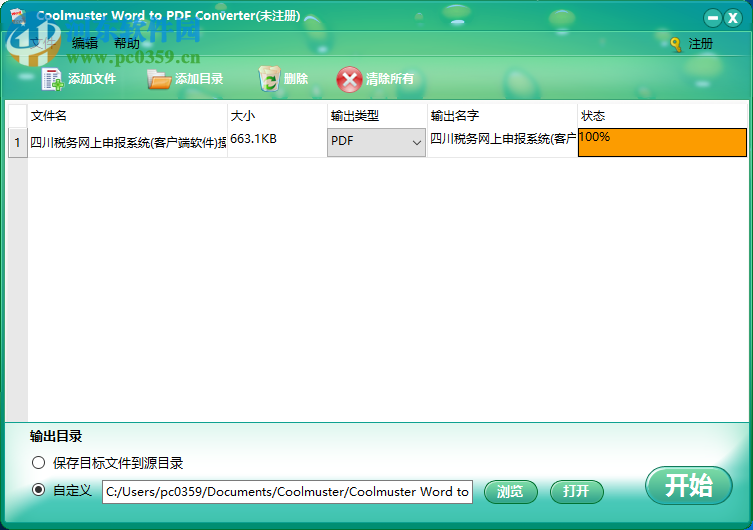Click the key icon next to 注册
This screenshot has height=530, width=753.
coord(676,44)
